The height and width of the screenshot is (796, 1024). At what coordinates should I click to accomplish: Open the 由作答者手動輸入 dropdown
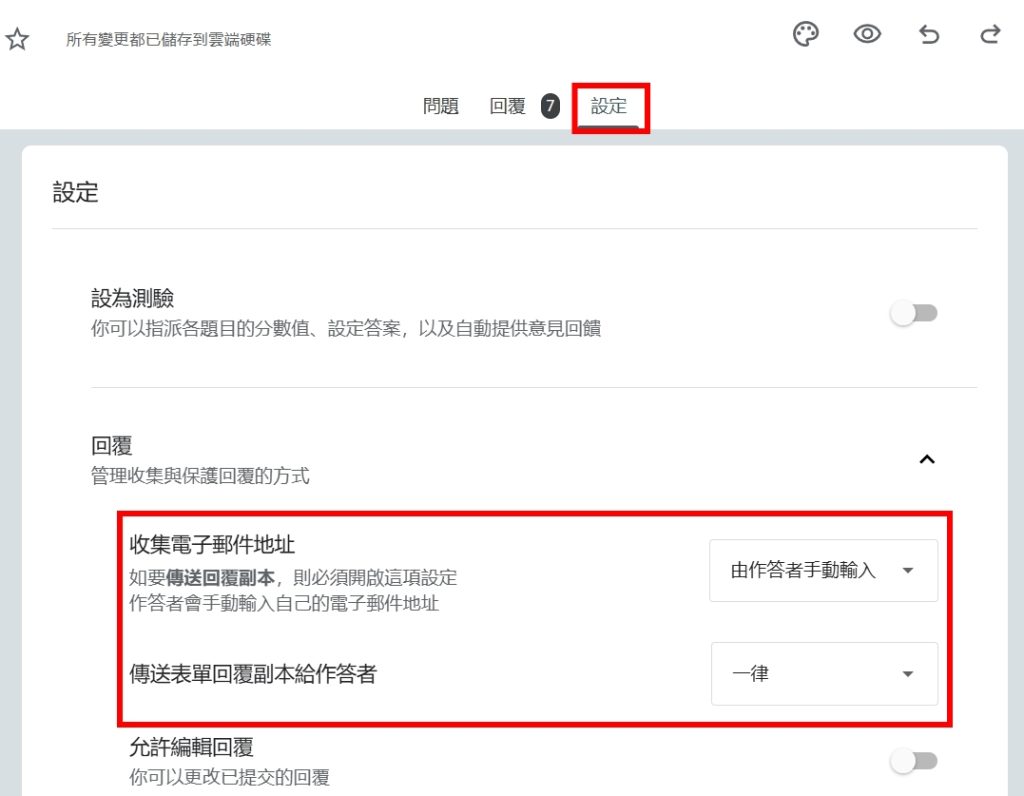pos(823,571)
